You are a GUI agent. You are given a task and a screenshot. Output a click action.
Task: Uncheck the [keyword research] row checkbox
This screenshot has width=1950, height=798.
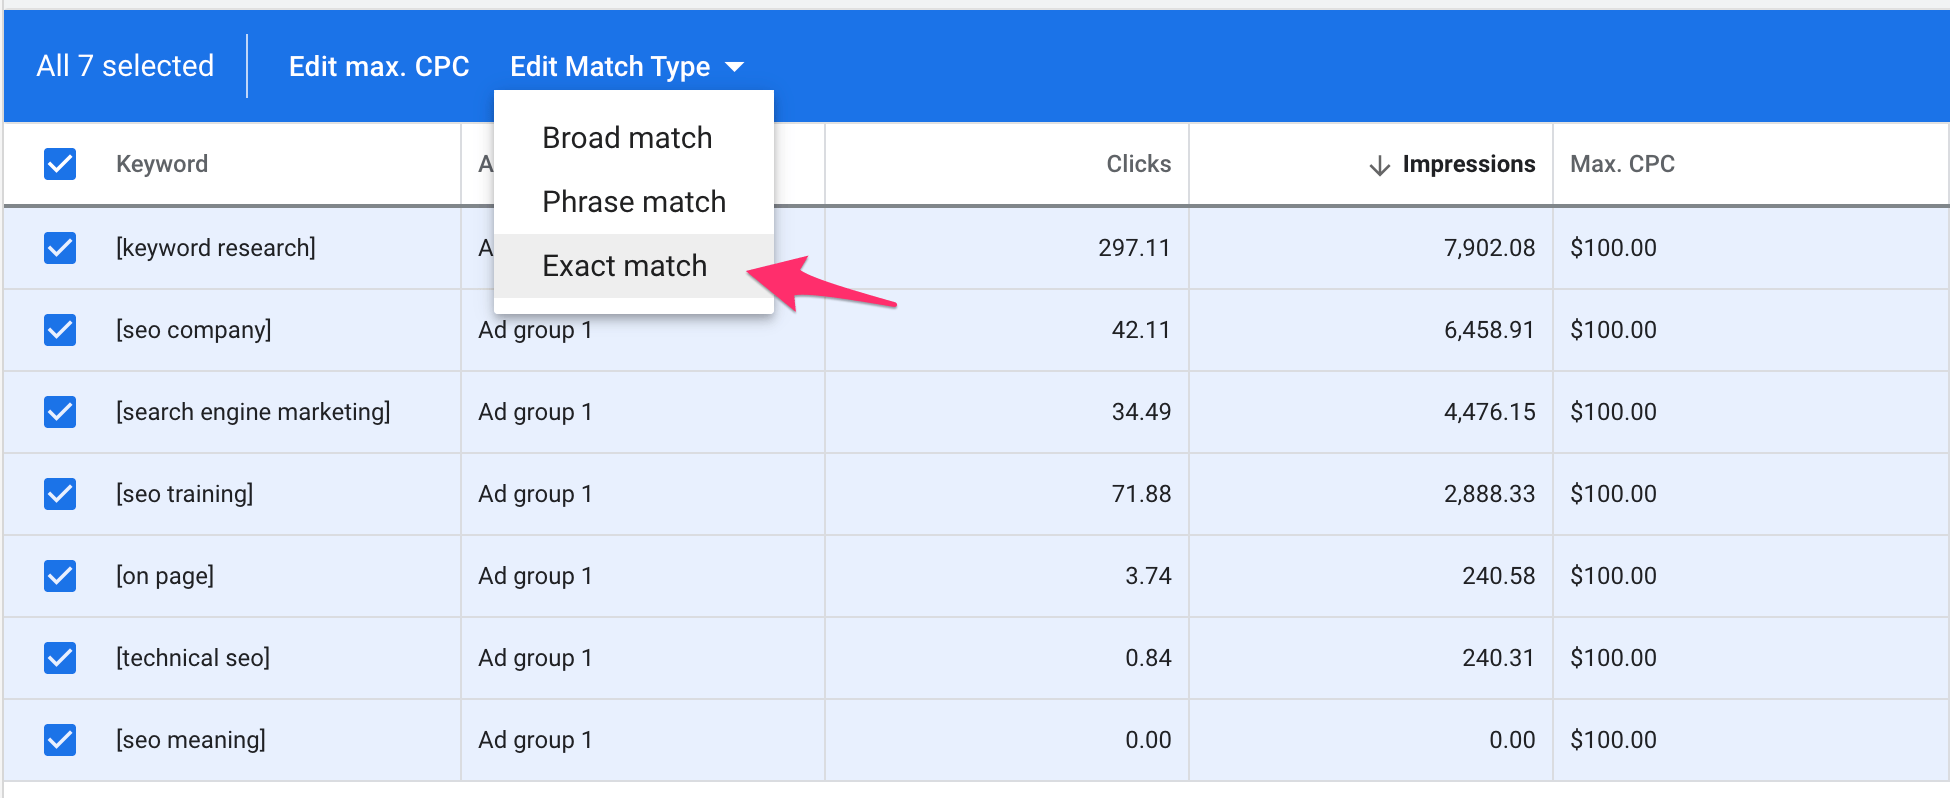pos(60,248)
